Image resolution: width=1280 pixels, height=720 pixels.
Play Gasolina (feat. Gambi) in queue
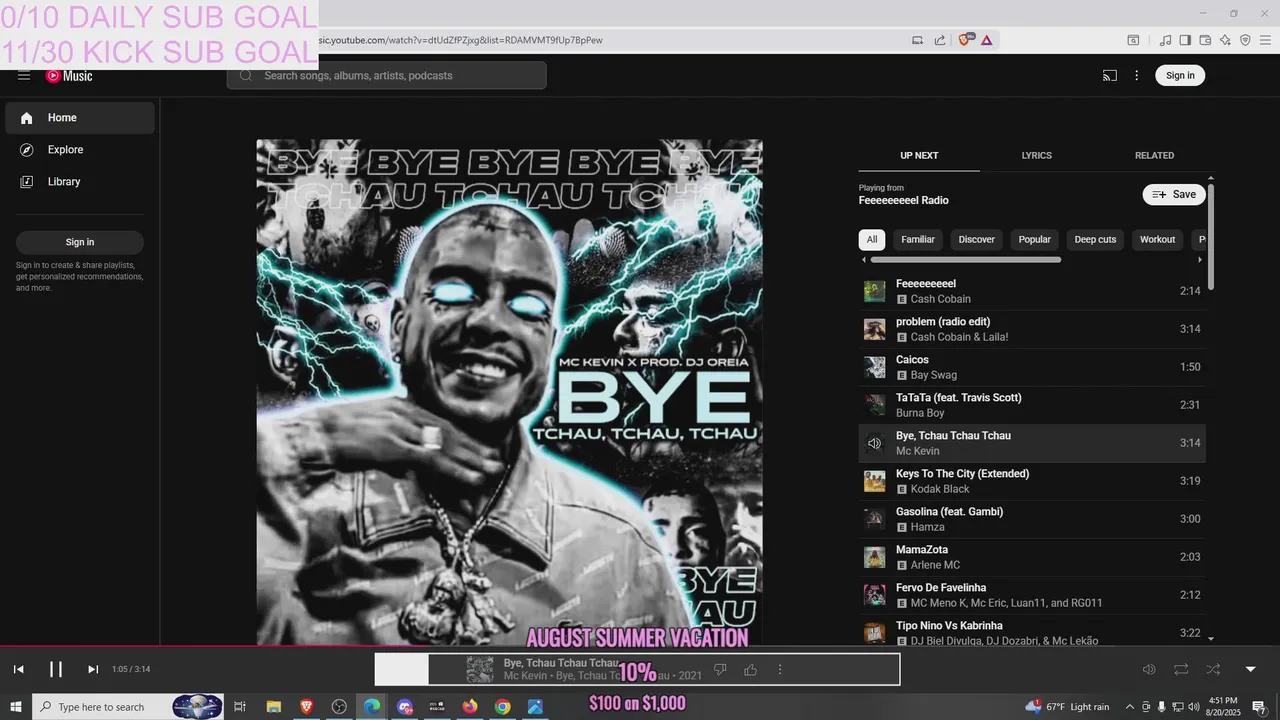point(1032,519)
